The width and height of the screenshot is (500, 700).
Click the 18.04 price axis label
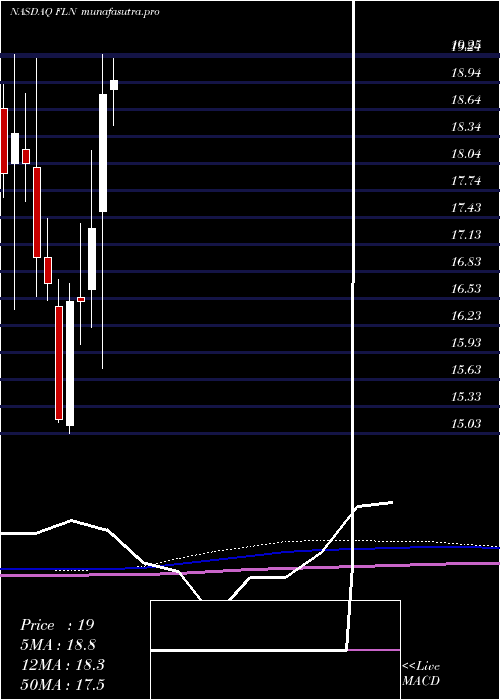(466, 154)
